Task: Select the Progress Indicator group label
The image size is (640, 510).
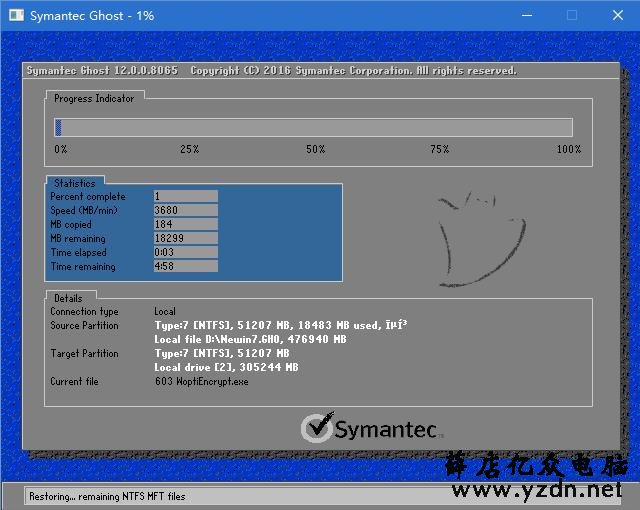Action: (94, 98)
